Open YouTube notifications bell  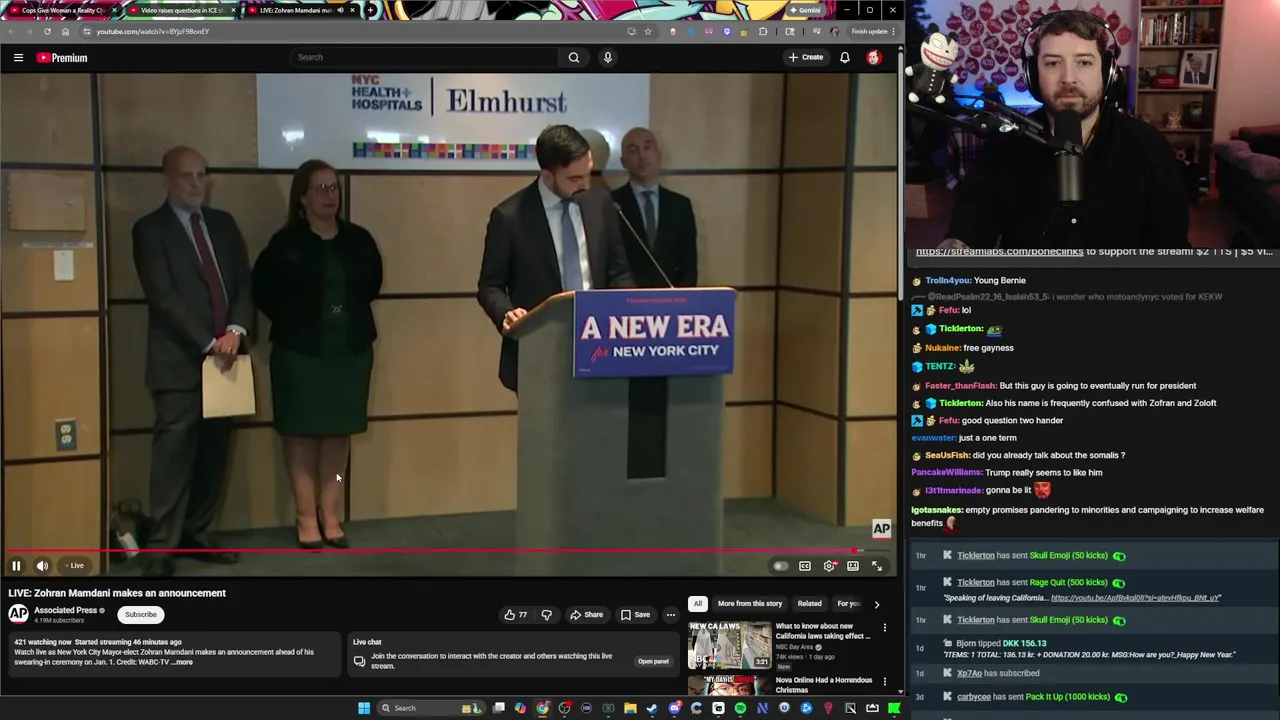(845, 57)
